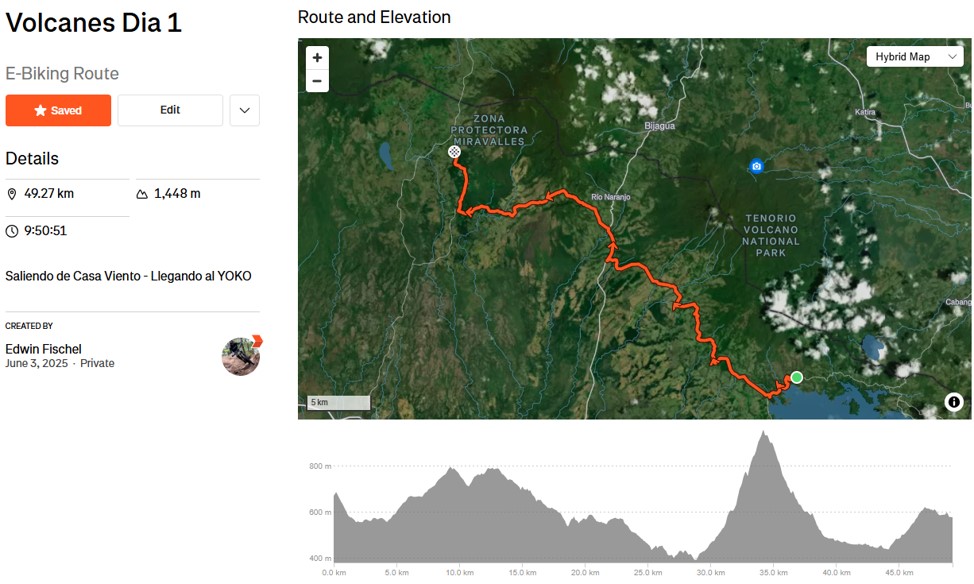
Task: Click the elevation peak near 35 km
Action: point(764,435)
